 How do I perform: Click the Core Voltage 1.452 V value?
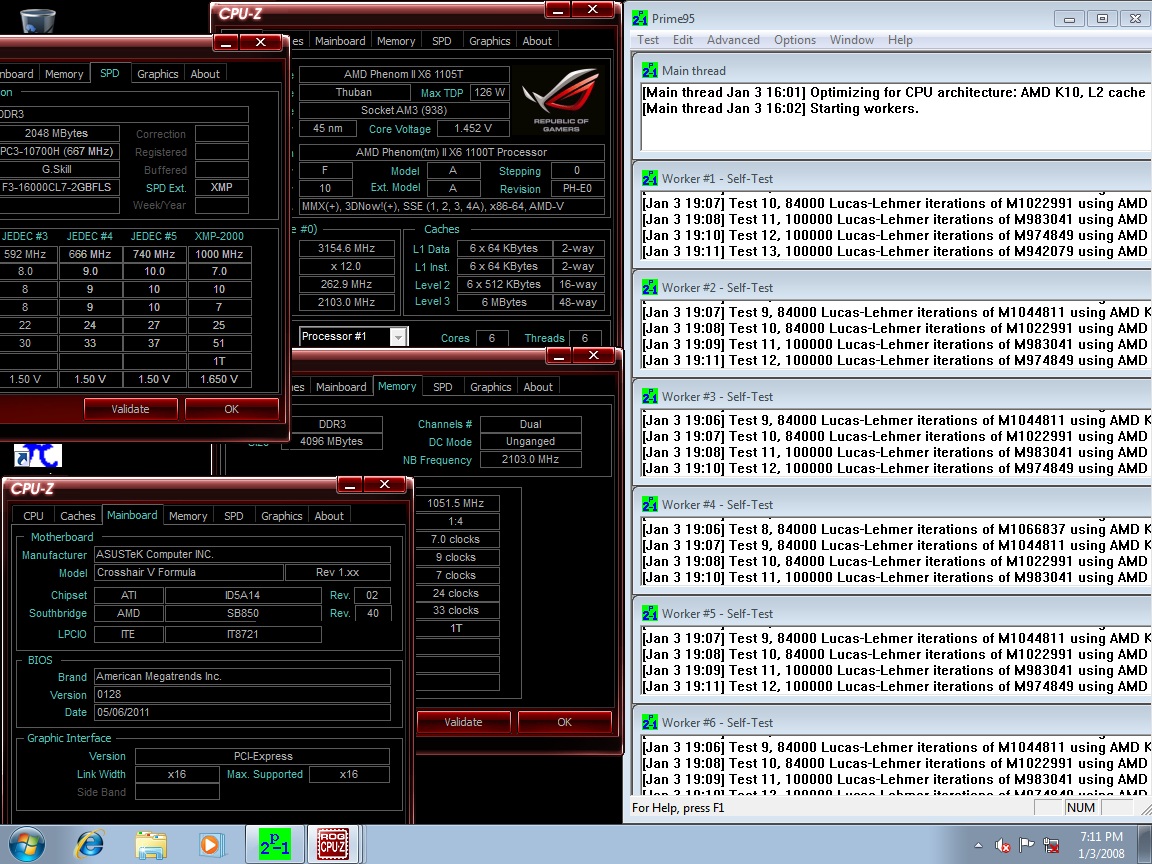pos(472,129)
